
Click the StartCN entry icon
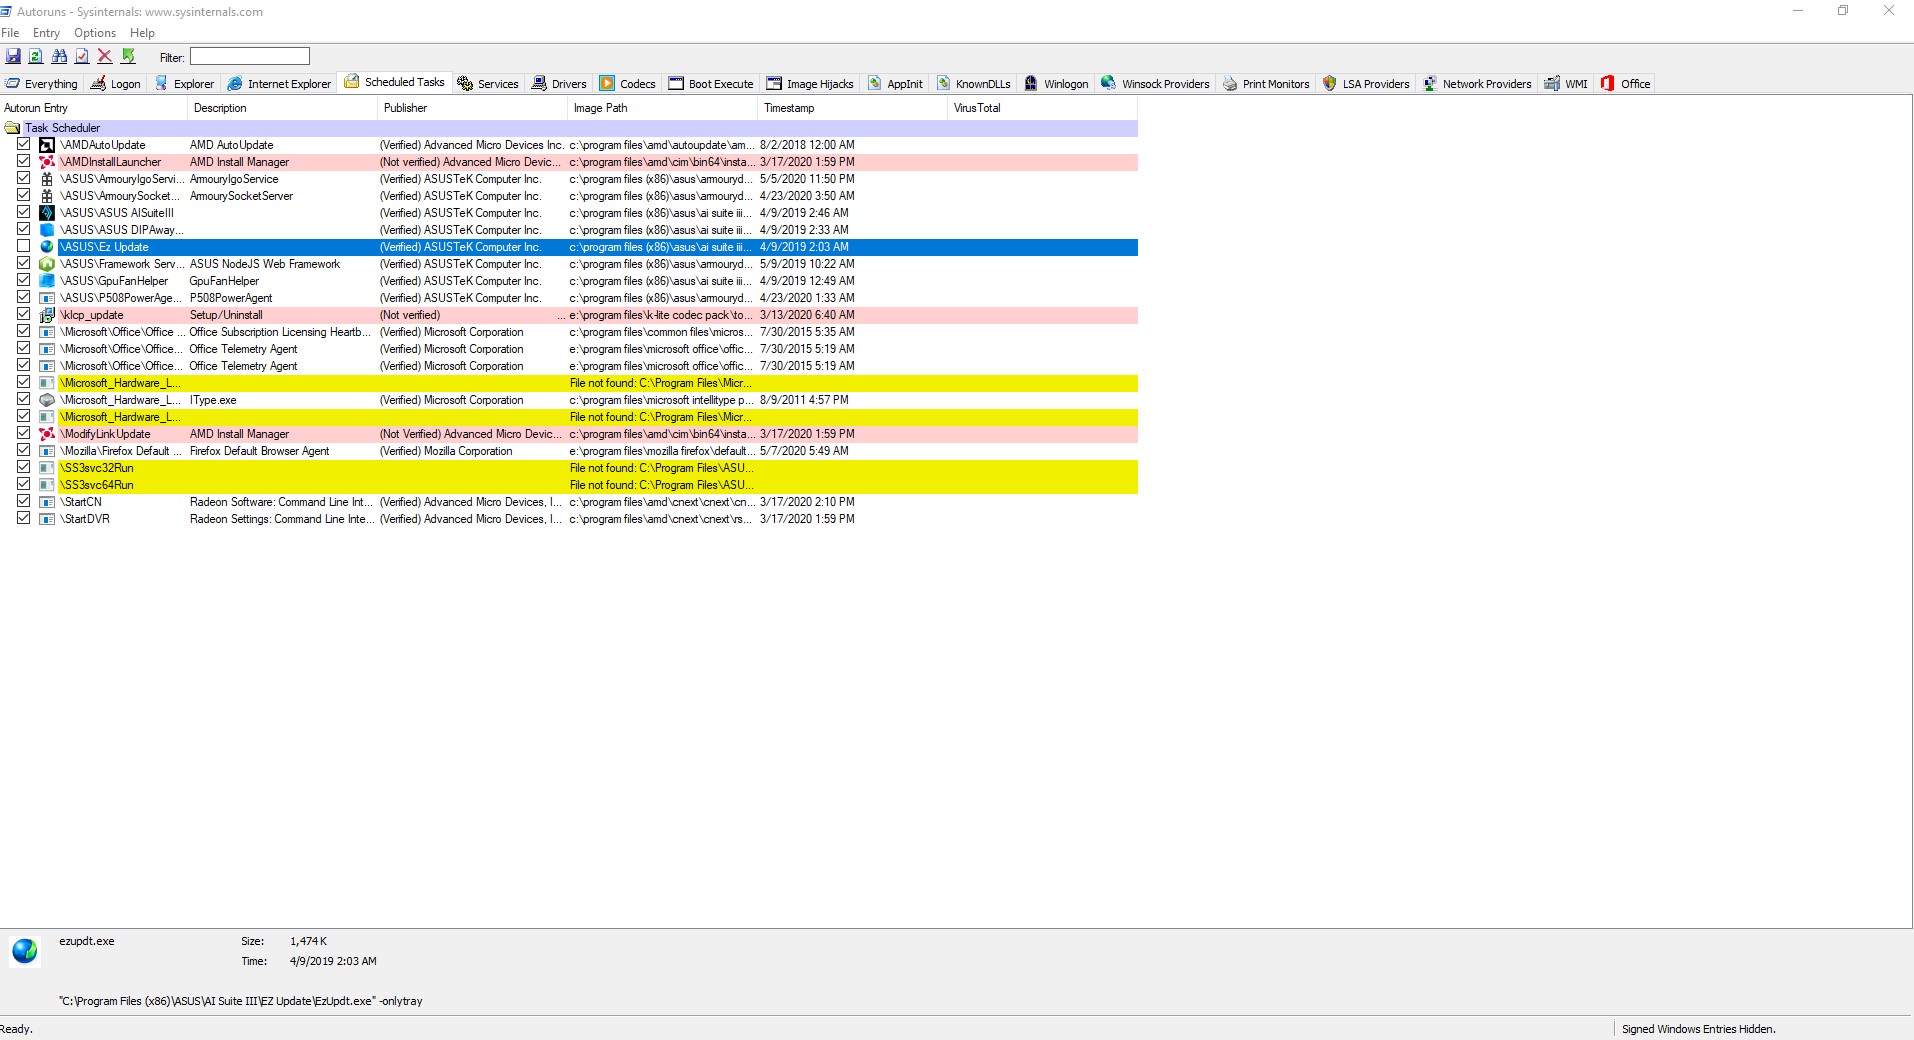47,502
